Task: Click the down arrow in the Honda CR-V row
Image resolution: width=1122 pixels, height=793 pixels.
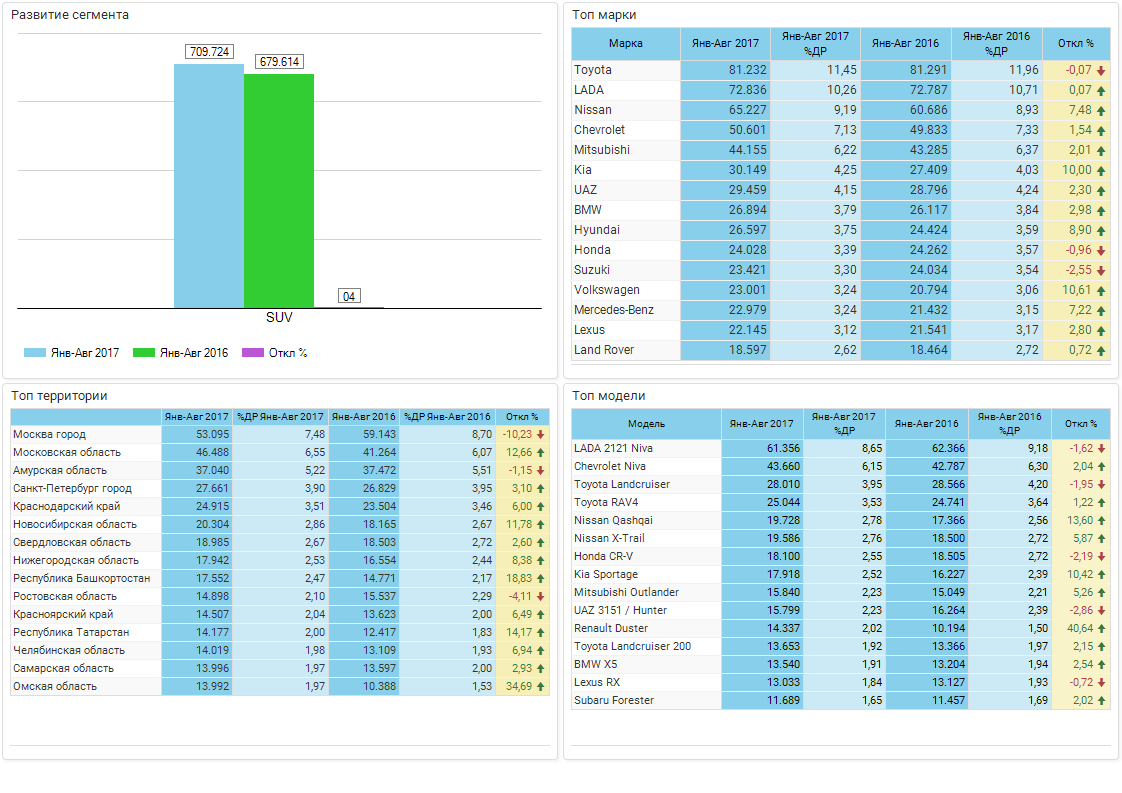Action: 1101,557
